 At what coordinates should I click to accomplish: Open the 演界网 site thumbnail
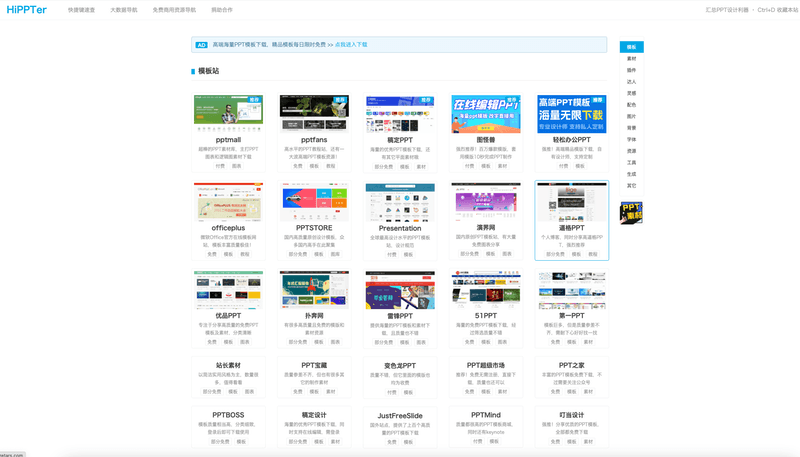pyautogui.click(x=486, y=202)
